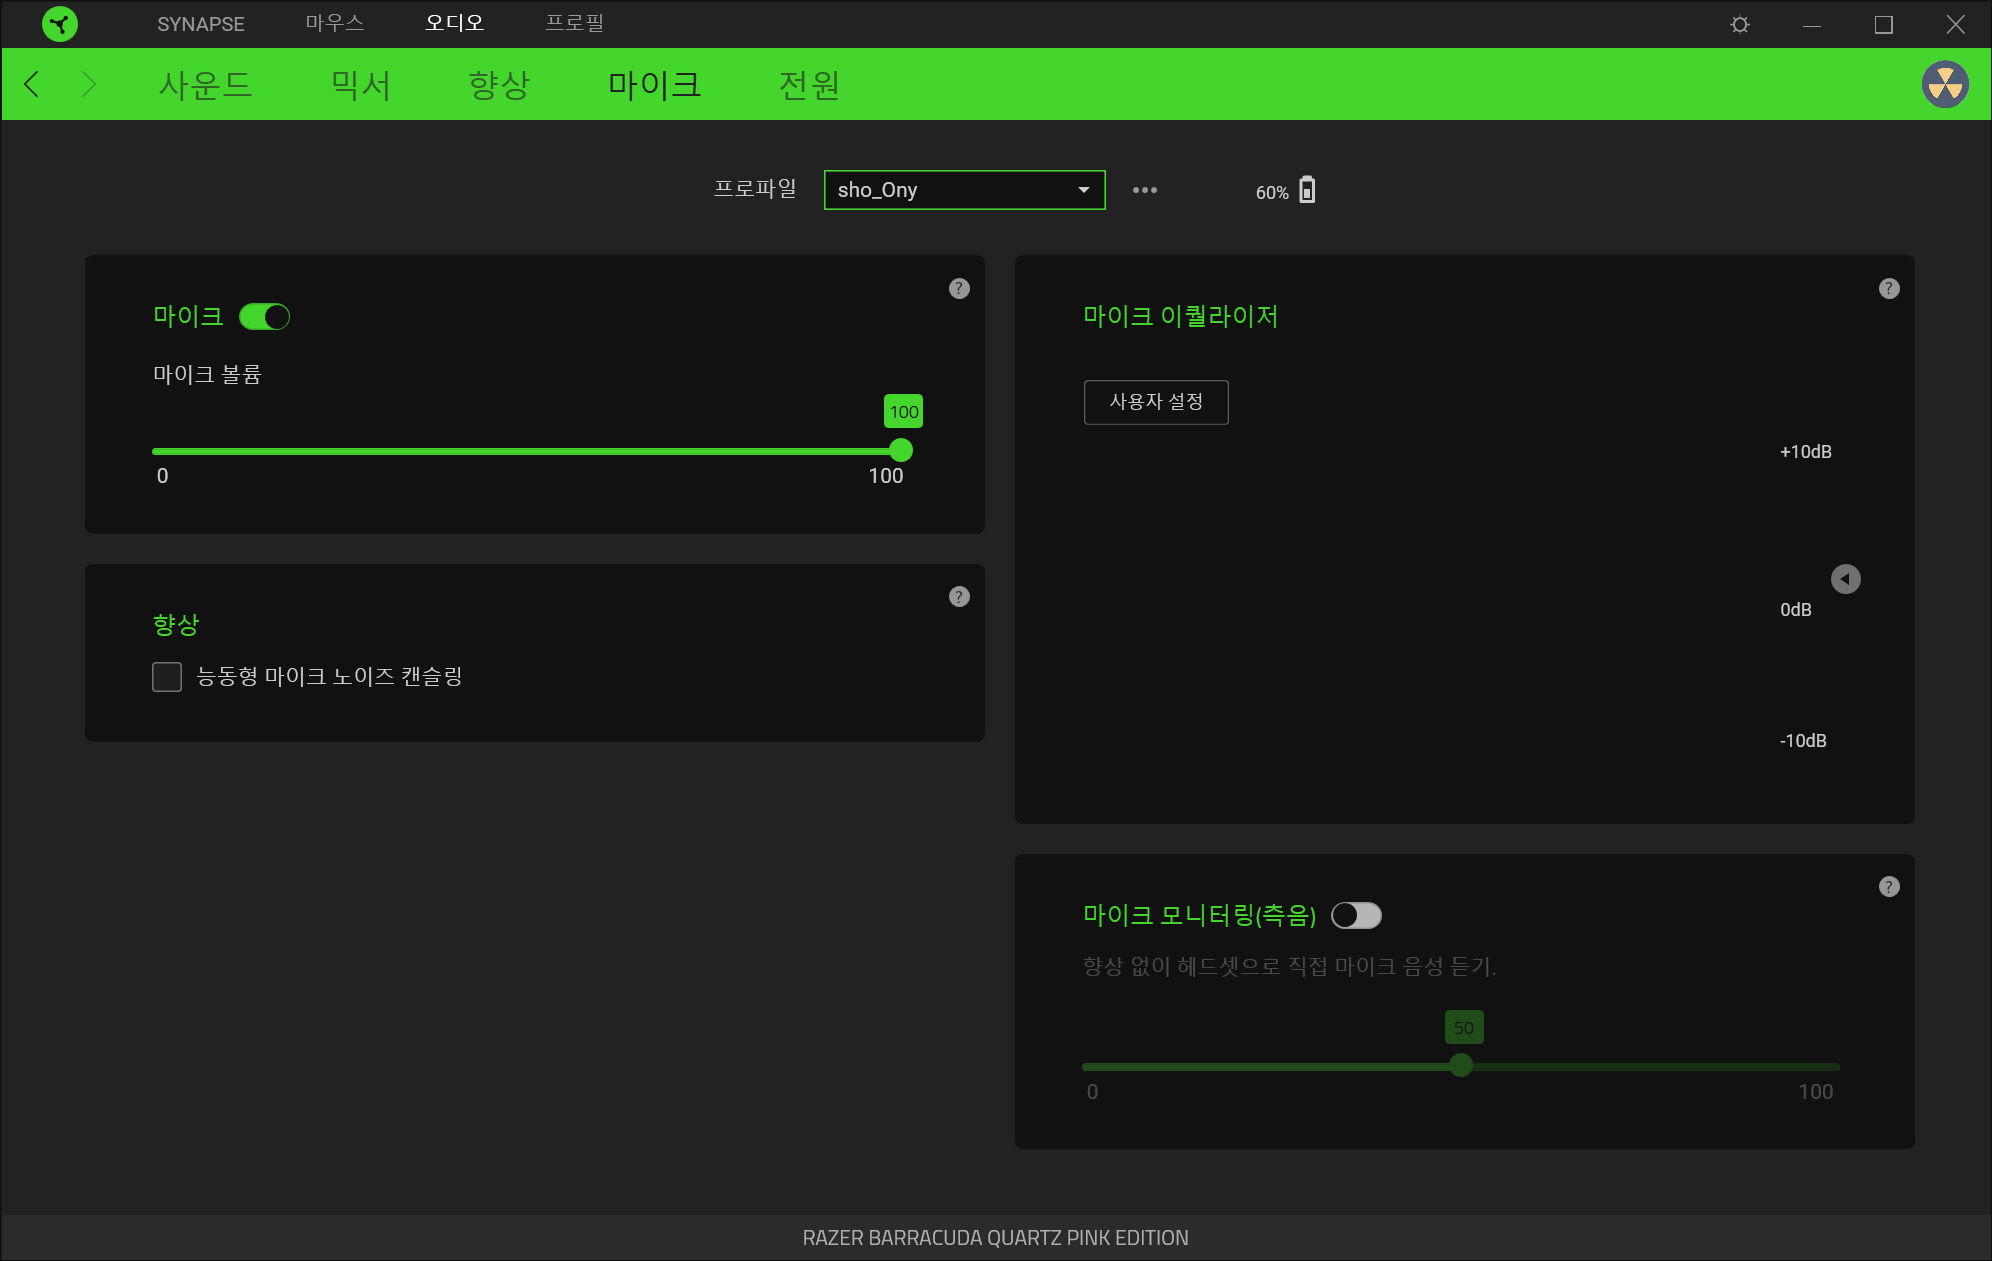1992x1261 pixels.
Task: Switch to the 믹서 tab
Action: pos(360,85)
